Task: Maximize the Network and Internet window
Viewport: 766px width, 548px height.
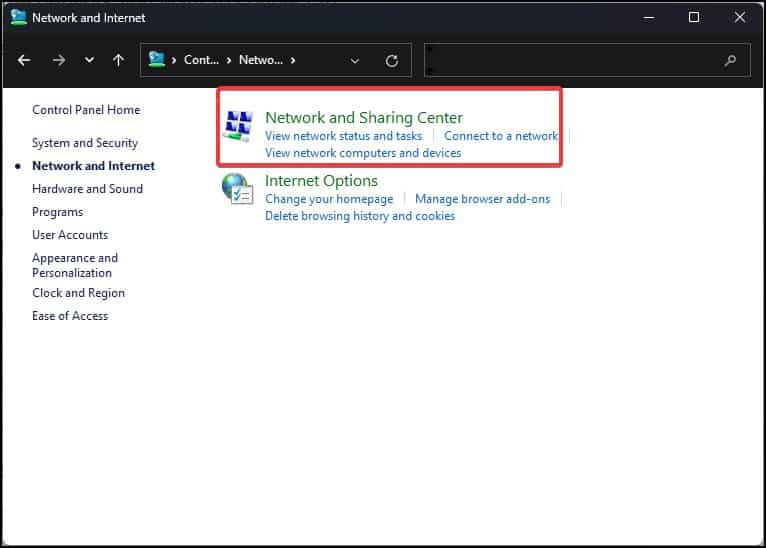Action: click(x=694, y=18)
